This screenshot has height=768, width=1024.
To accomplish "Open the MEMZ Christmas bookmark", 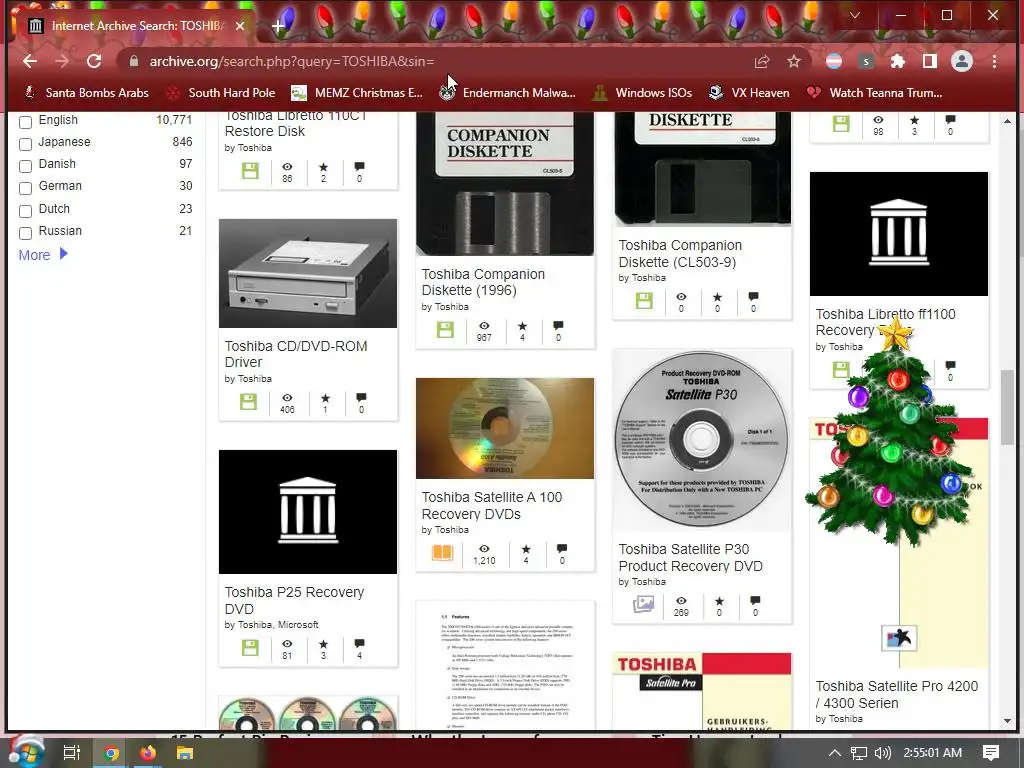I will [x=357, y=93].
